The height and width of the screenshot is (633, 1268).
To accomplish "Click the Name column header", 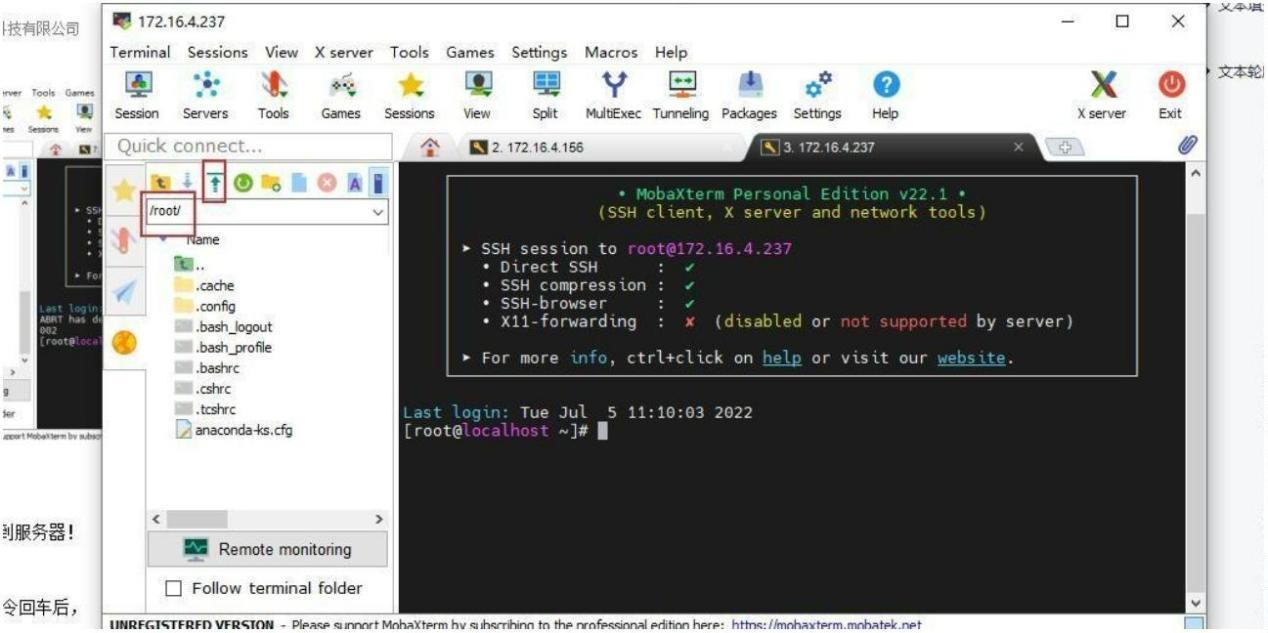I will click(x=203, y=240).
